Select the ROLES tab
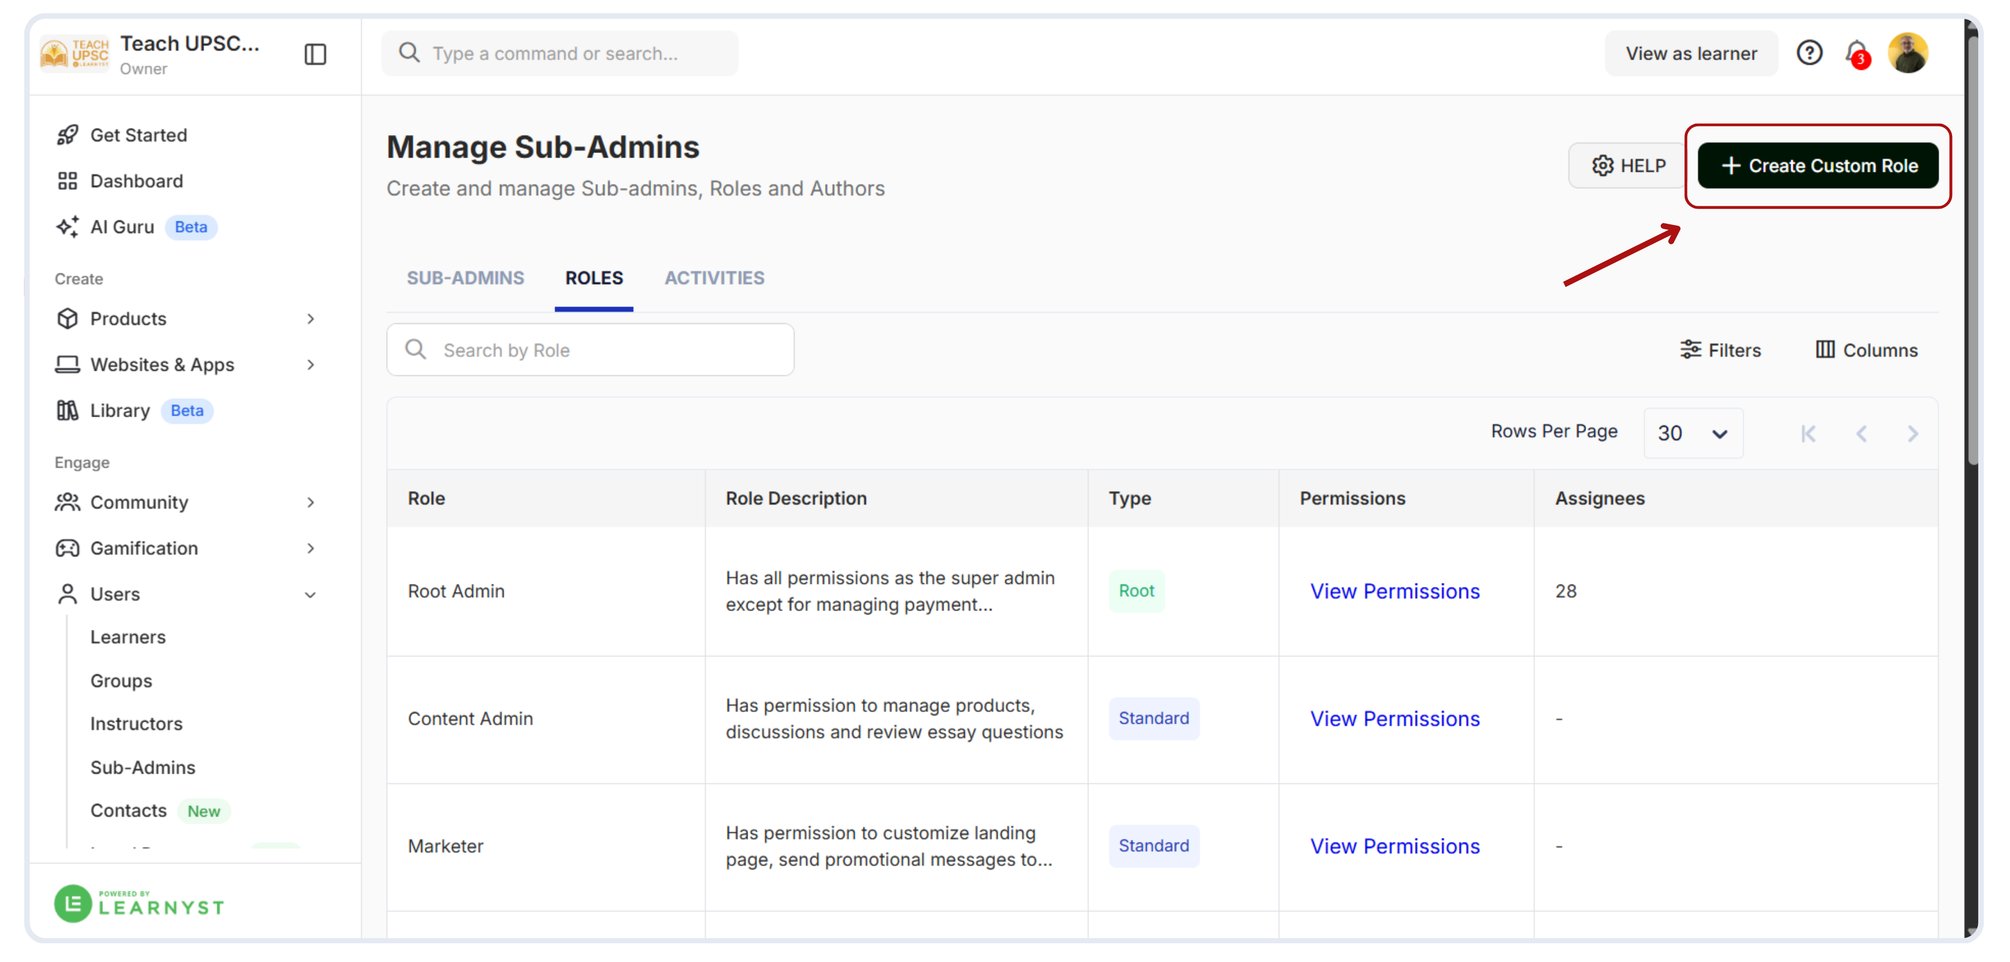The height and width of the screenshot is (962, 2010). pyautogui.click(x=594, y=278)
